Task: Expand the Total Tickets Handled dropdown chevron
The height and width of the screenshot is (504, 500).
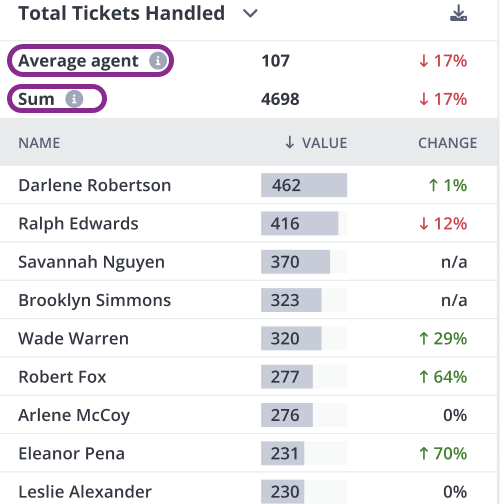Action: [x=250, y=14]
